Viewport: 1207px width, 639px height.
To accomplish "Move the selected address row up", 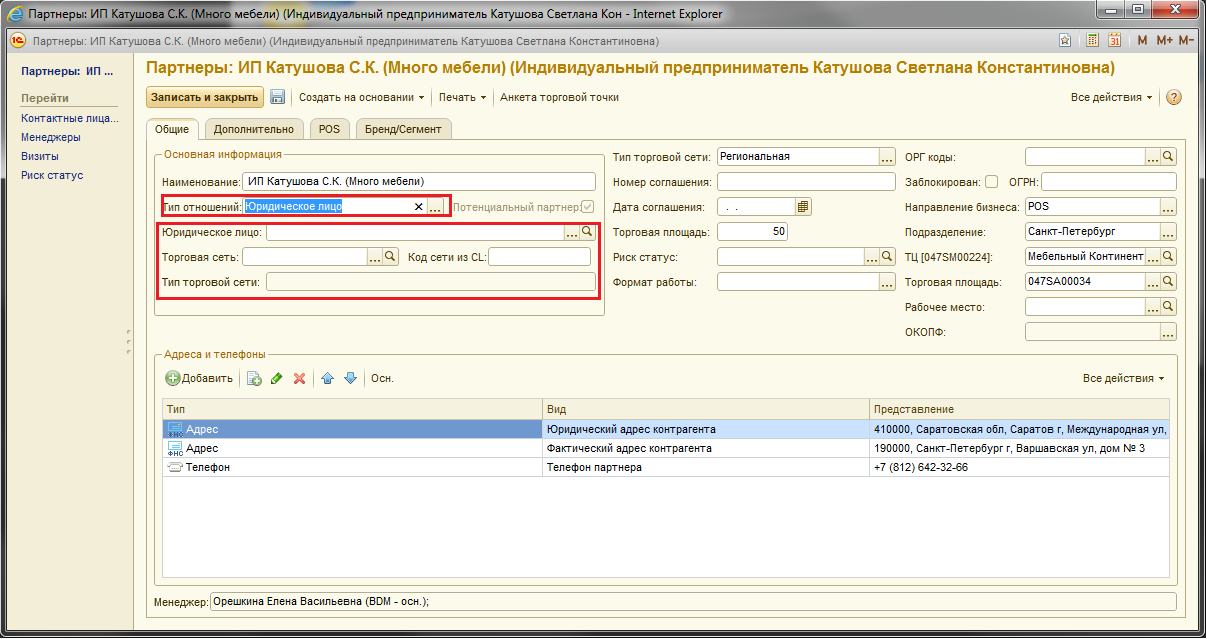I will coord(327,379).
